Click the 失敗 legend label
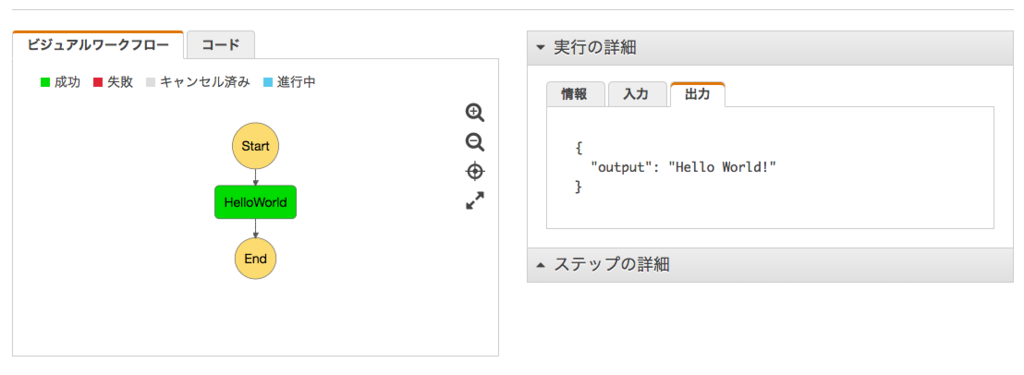Viewport: 1024px width, 375px height. coord(120,83)
